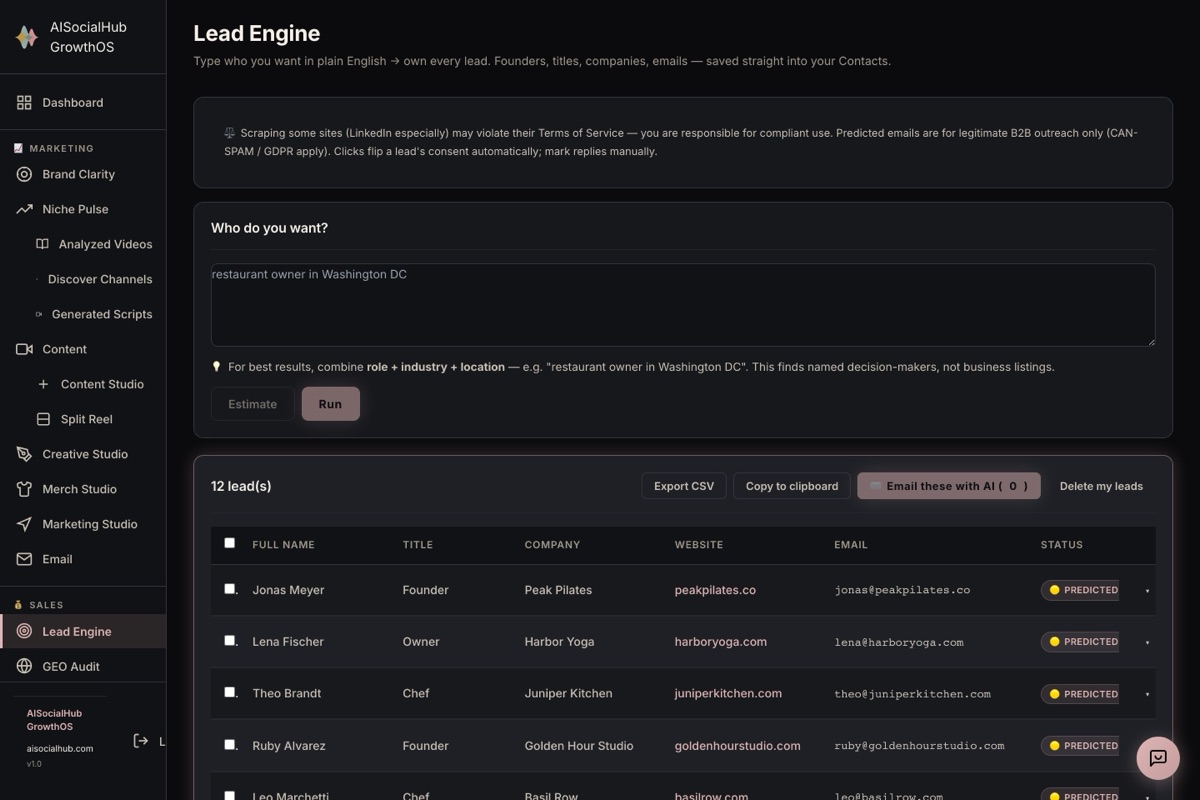Go to Dashboard in sidebar
This screenshot has height=800, width=1200.
point(83,102)
